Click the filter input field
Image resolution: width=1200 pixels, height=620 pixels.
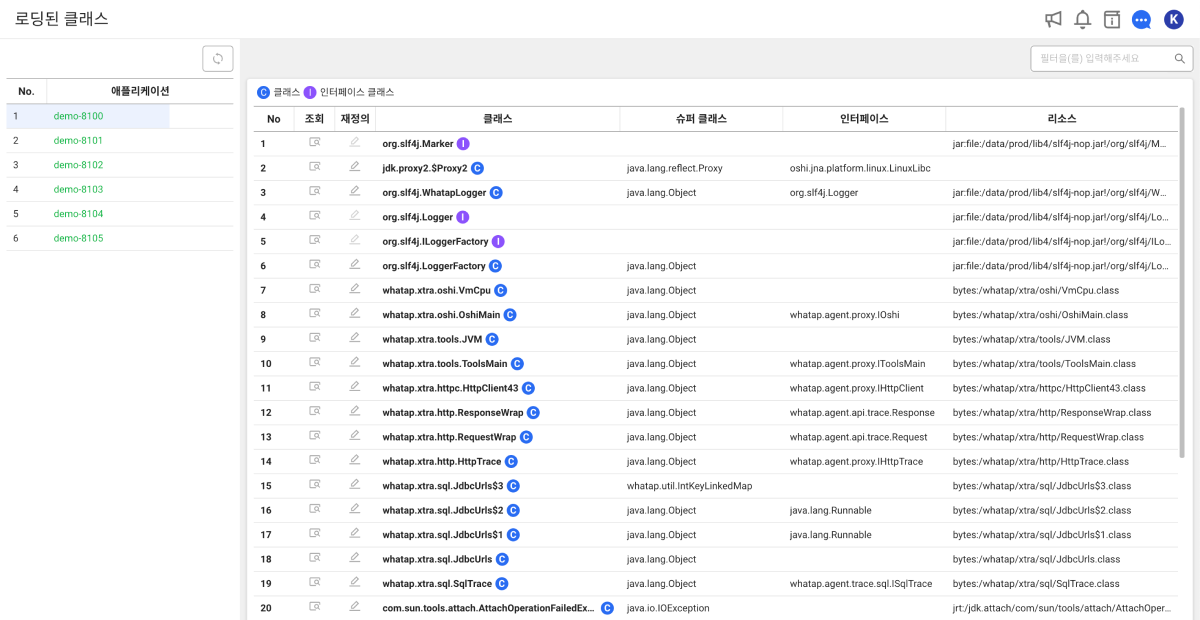(1111, 59)
